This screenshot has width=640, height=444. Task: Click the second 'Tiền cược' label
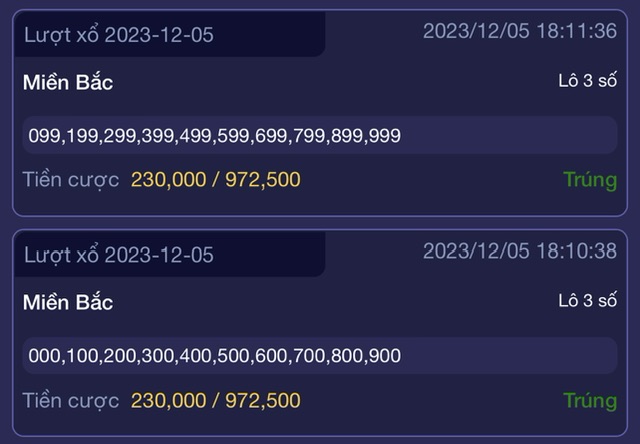[71, 400]
